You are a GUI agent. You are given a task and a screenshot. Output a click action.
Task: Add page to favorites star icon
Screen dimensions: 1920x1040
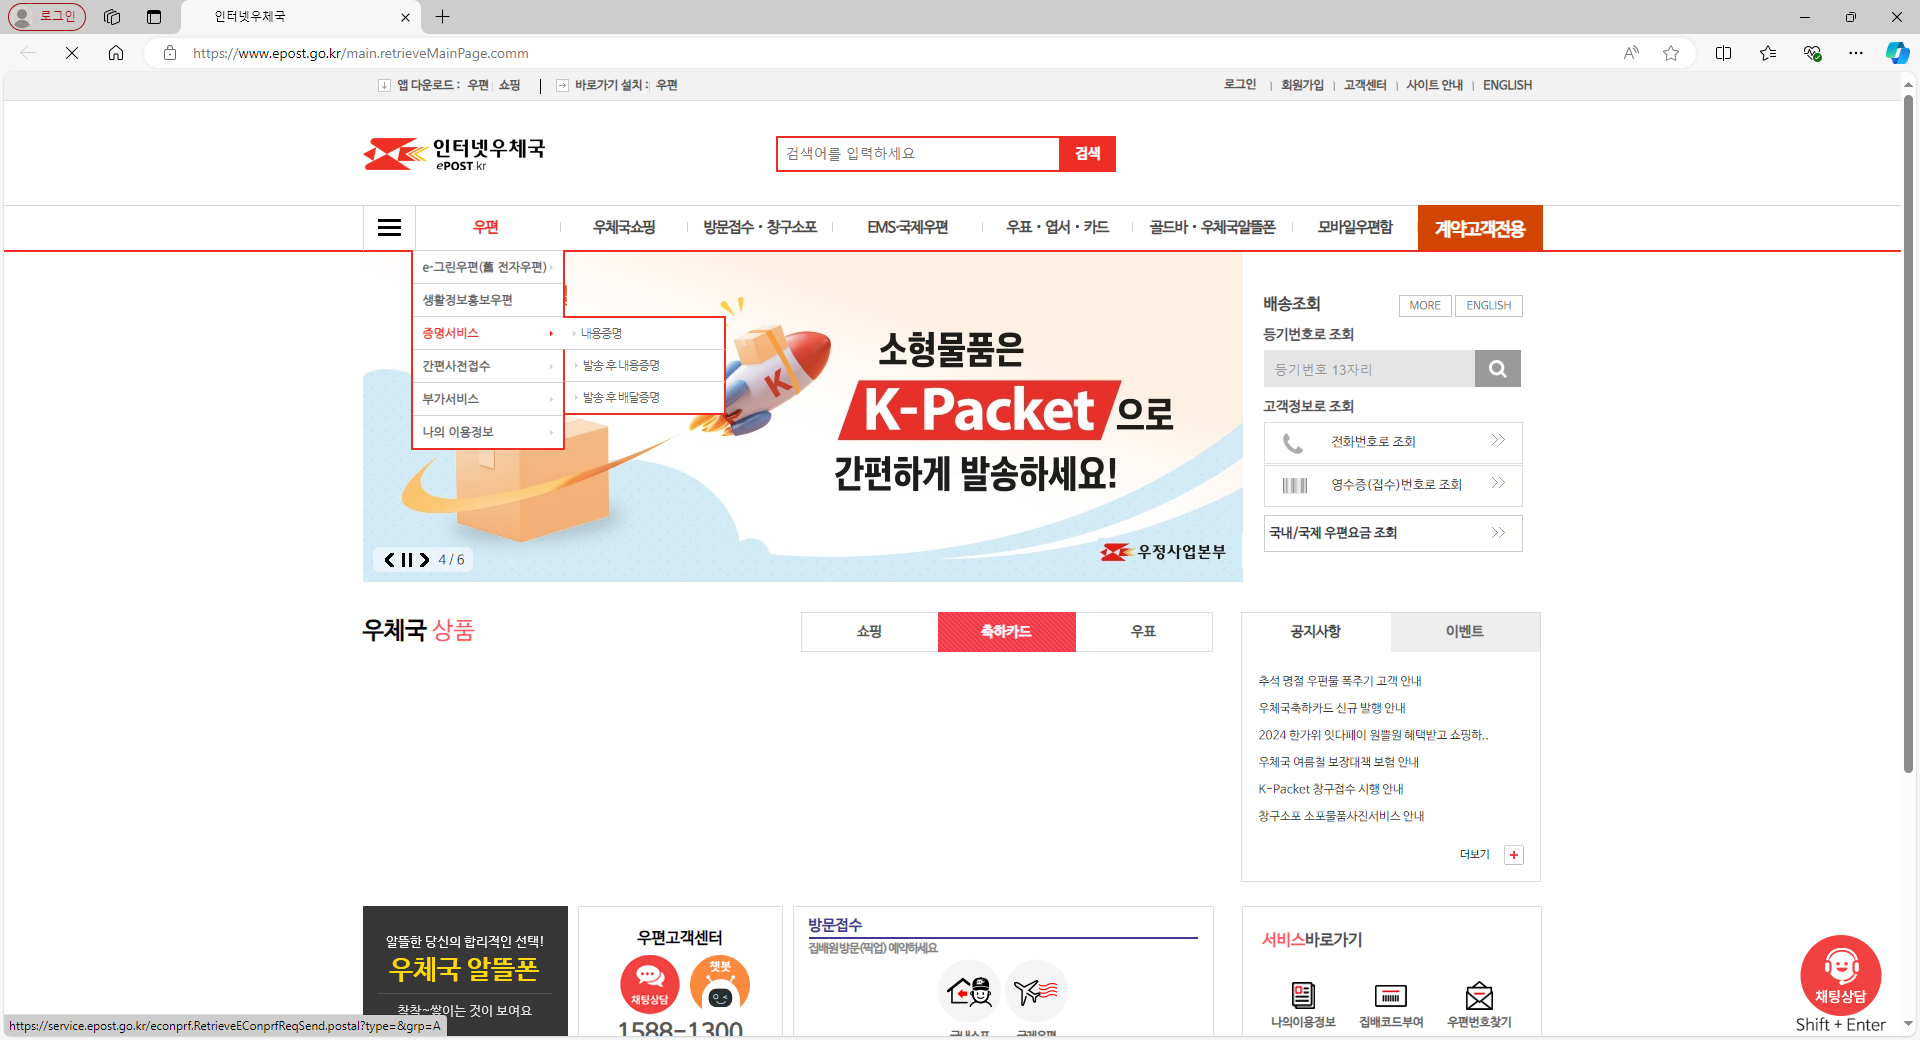1671,53
